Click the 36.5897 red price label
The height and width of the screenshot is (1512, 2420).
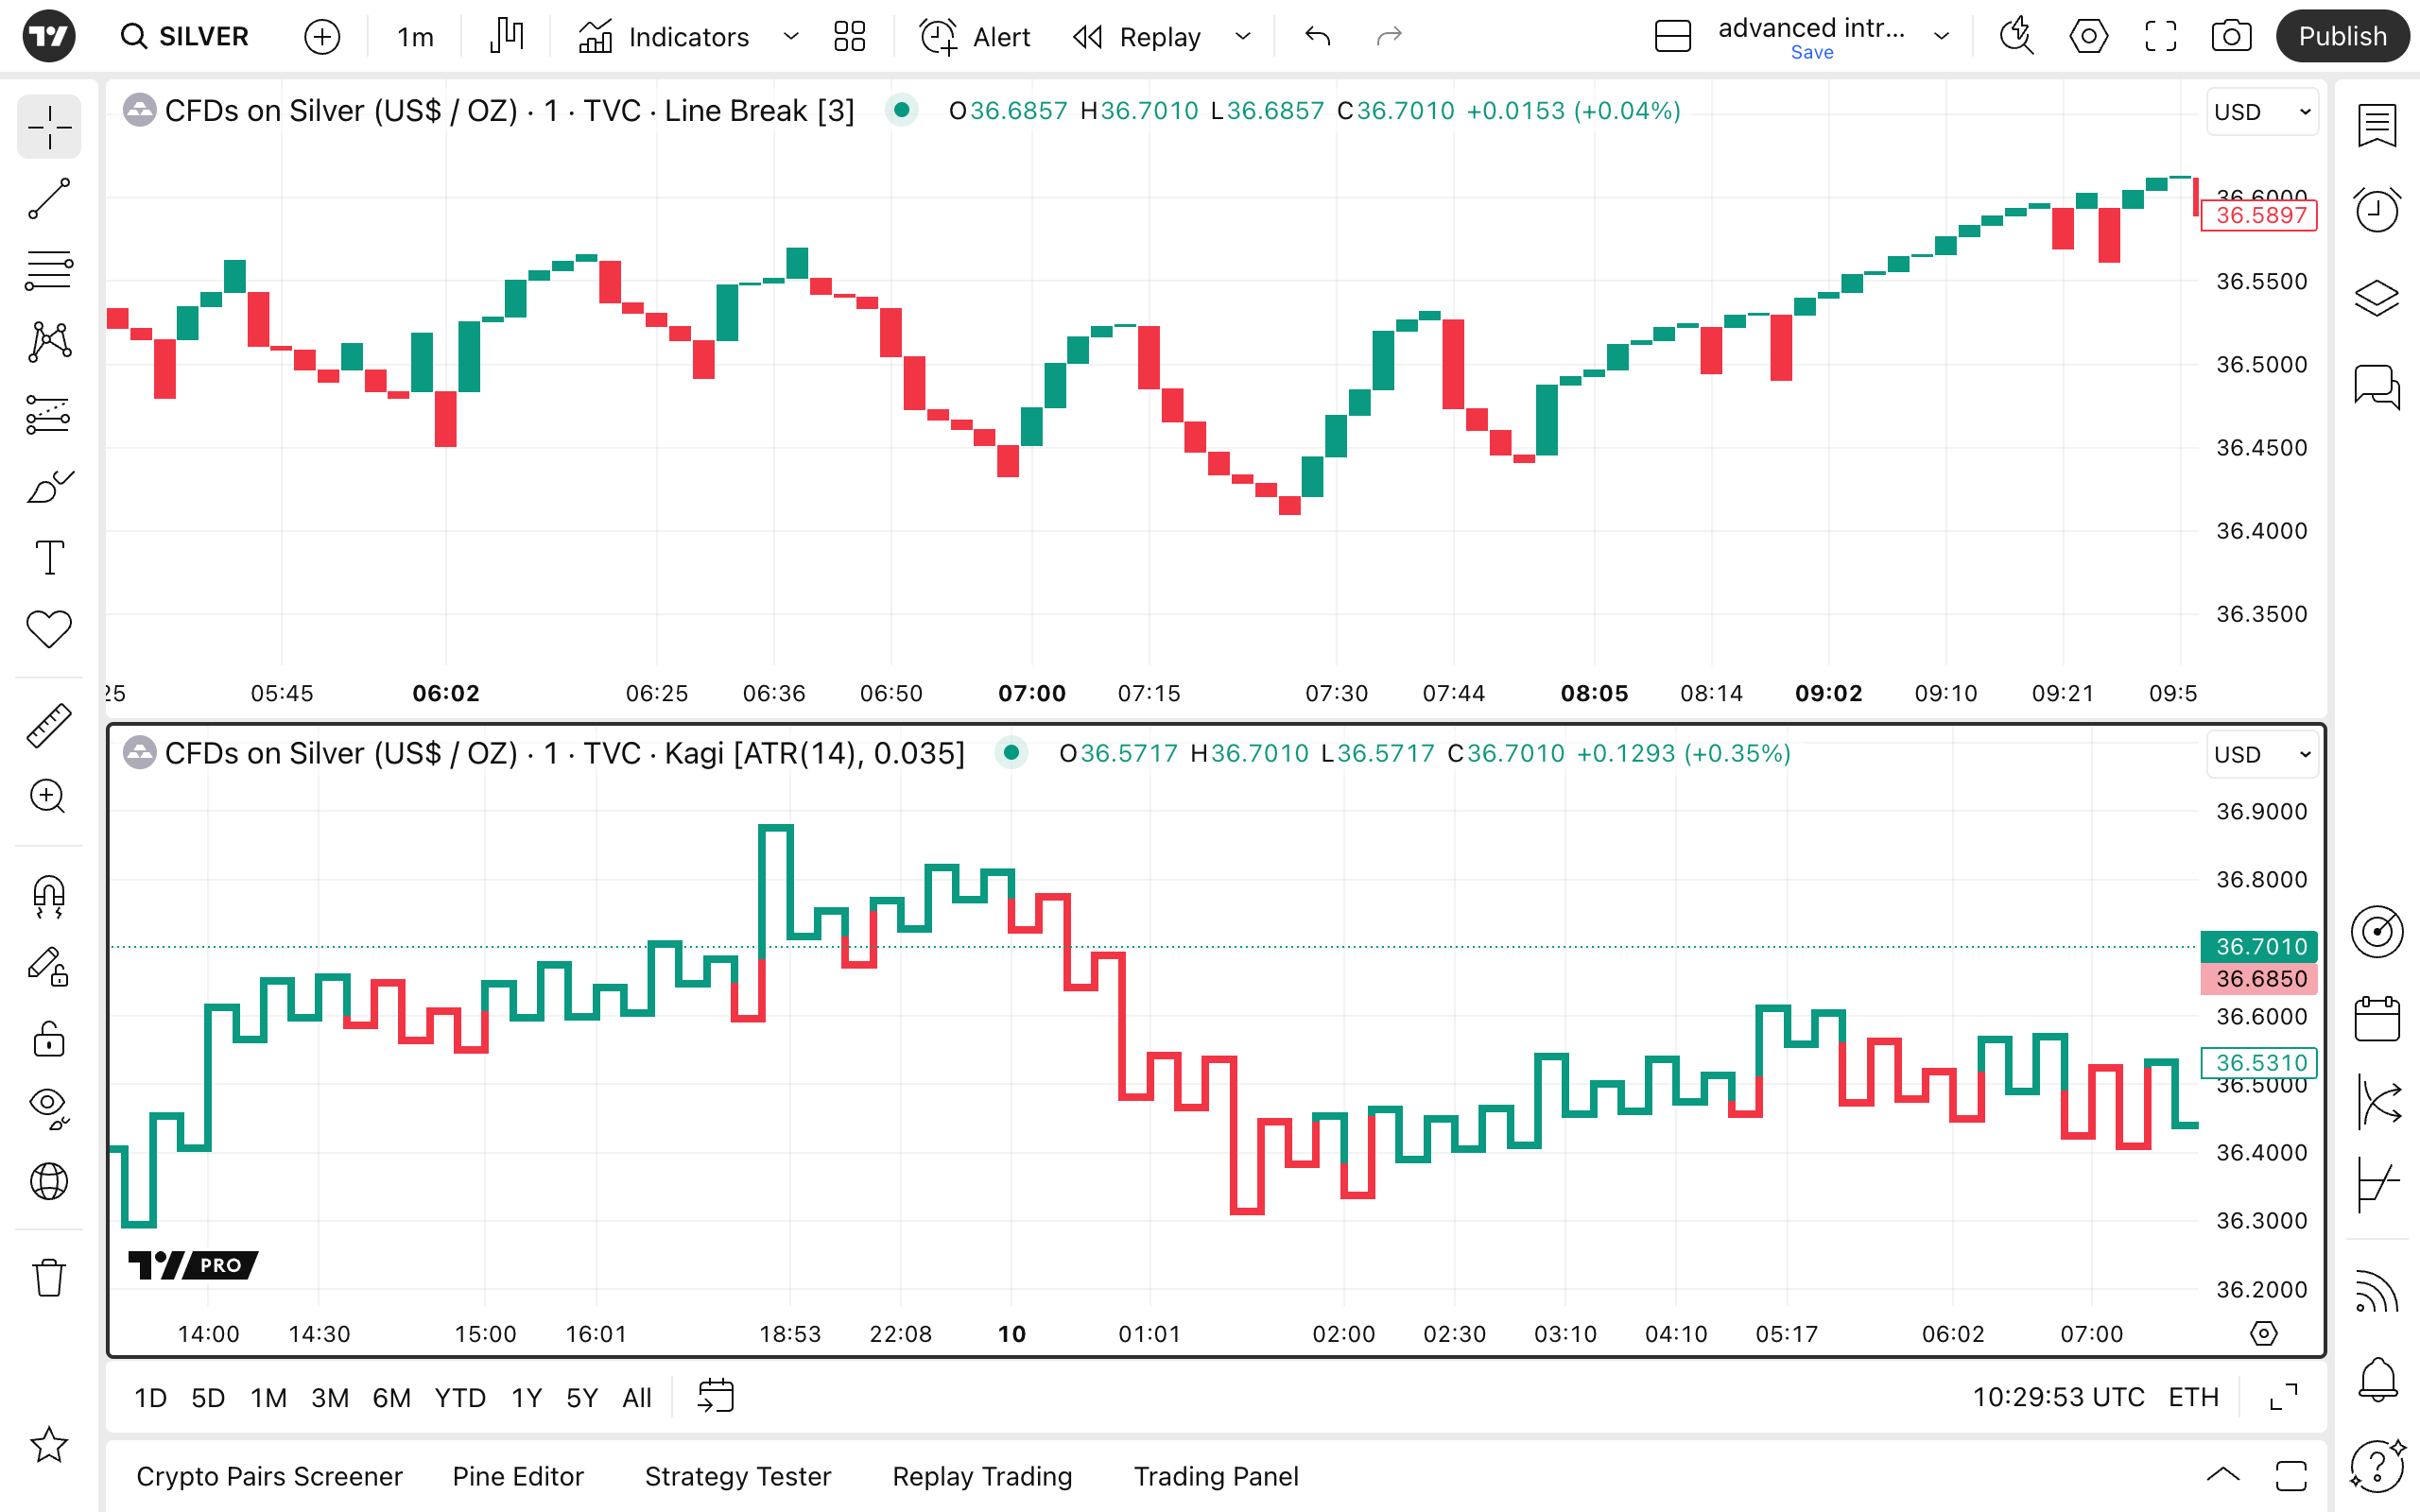pyautogui.click(x=2259, y=215)
